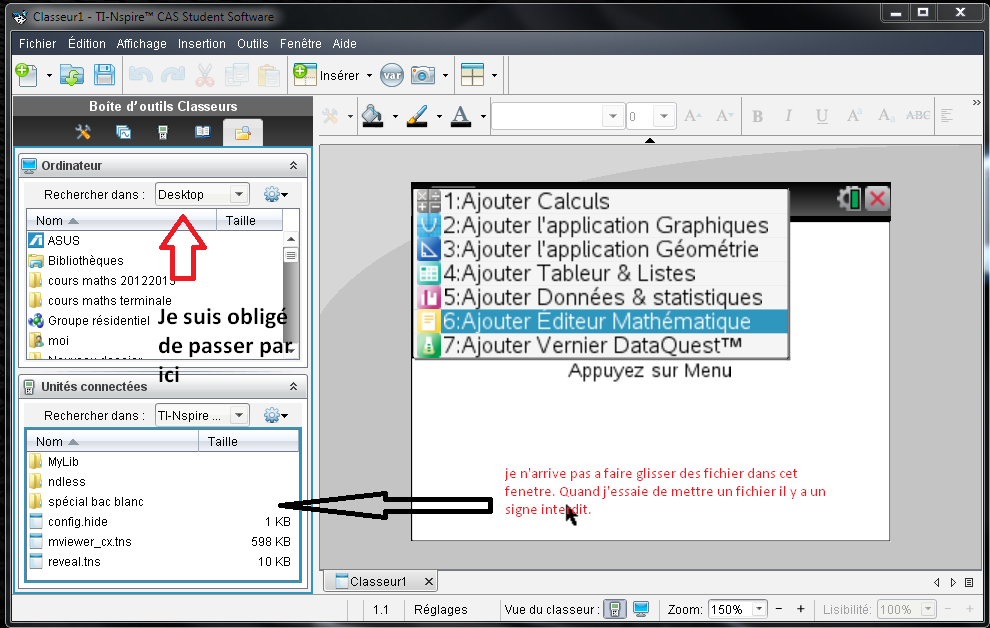Click the line color pen icon
The image size is (990, 628).
(x=417, y=116)
